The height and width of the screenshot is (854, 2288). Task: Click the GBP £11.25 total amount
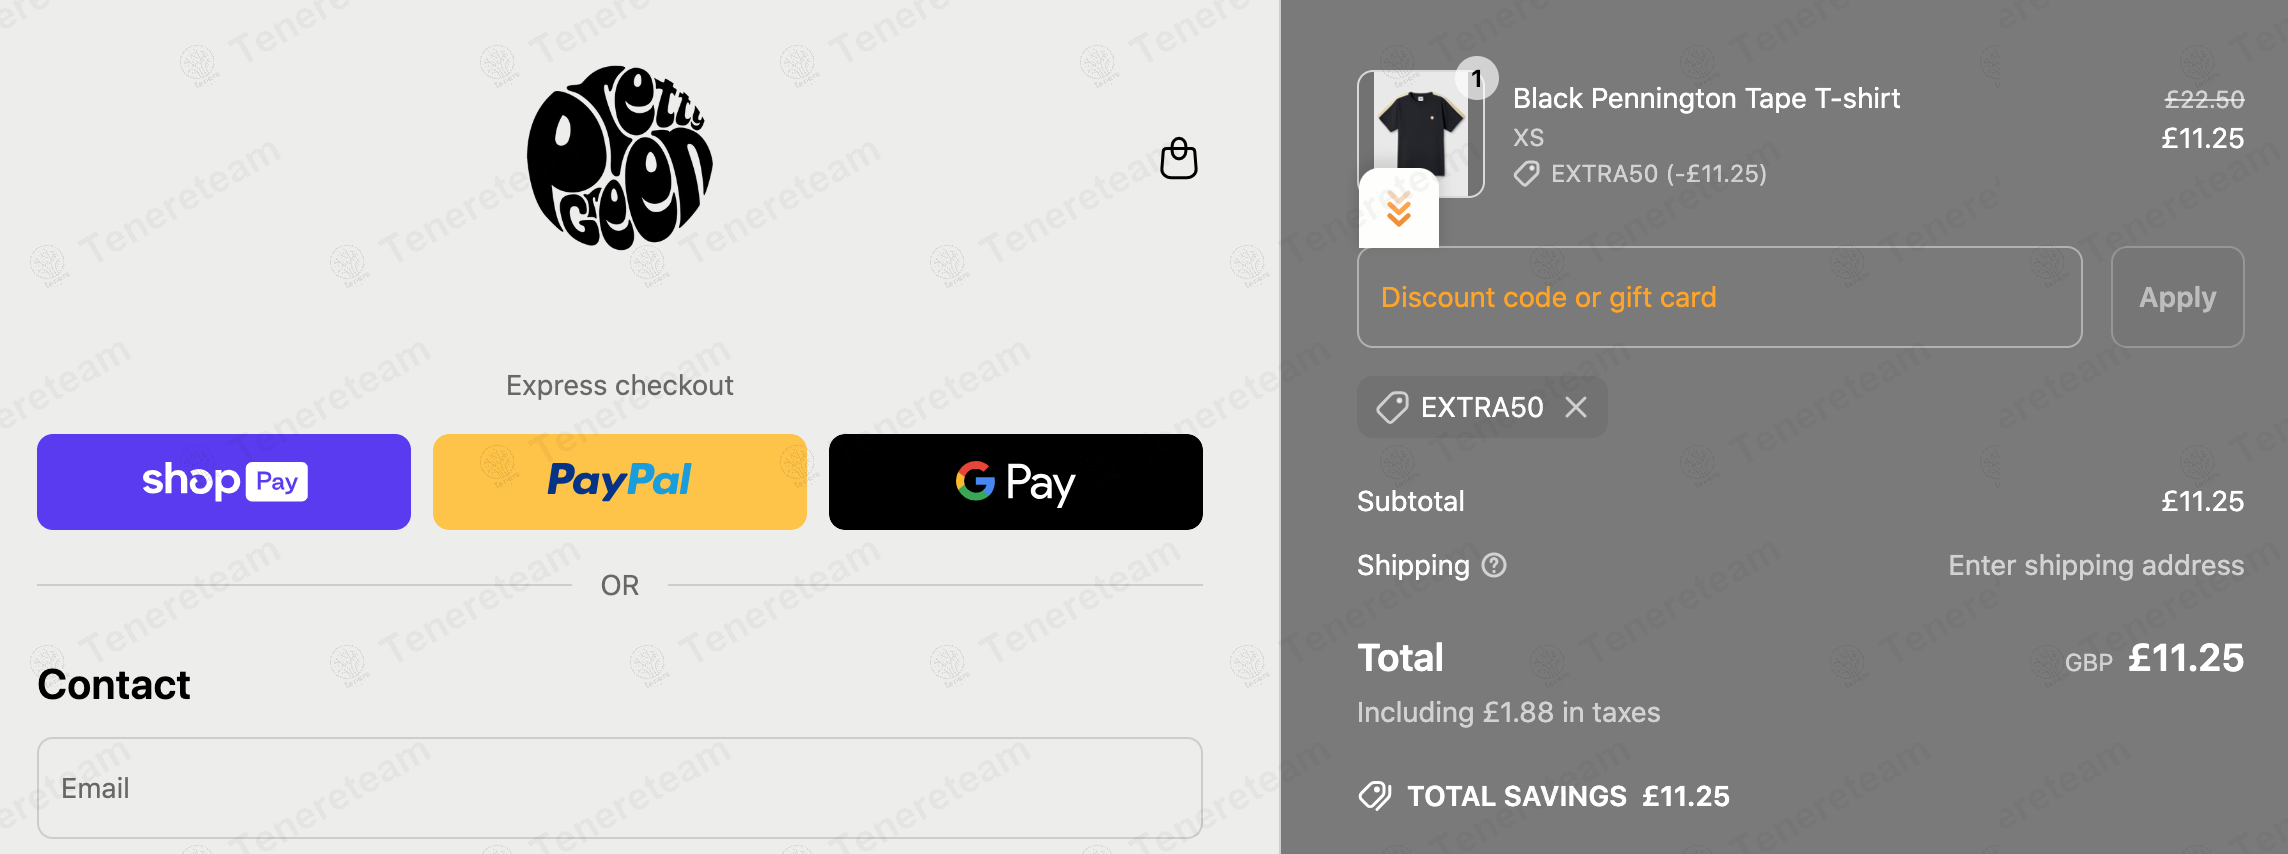(2185, 658)
